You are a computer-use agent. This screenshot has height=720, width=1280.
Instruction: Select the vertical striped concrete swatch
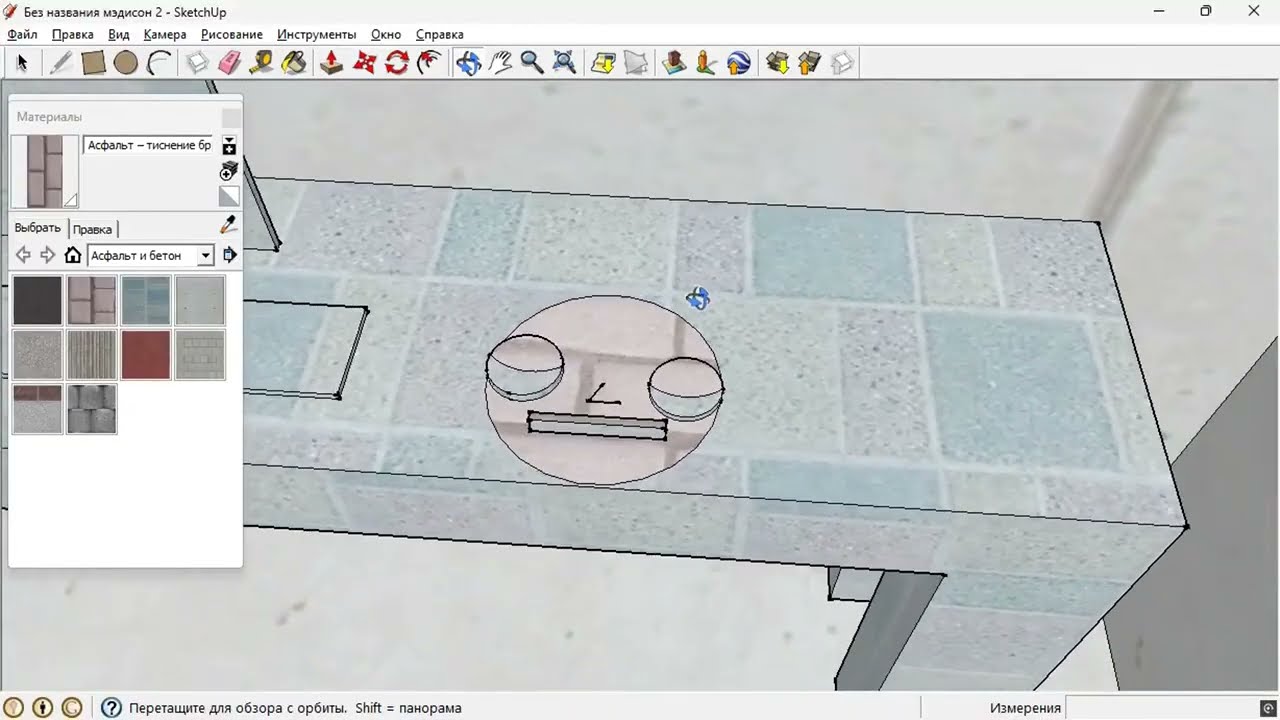(x=91, y=354)
